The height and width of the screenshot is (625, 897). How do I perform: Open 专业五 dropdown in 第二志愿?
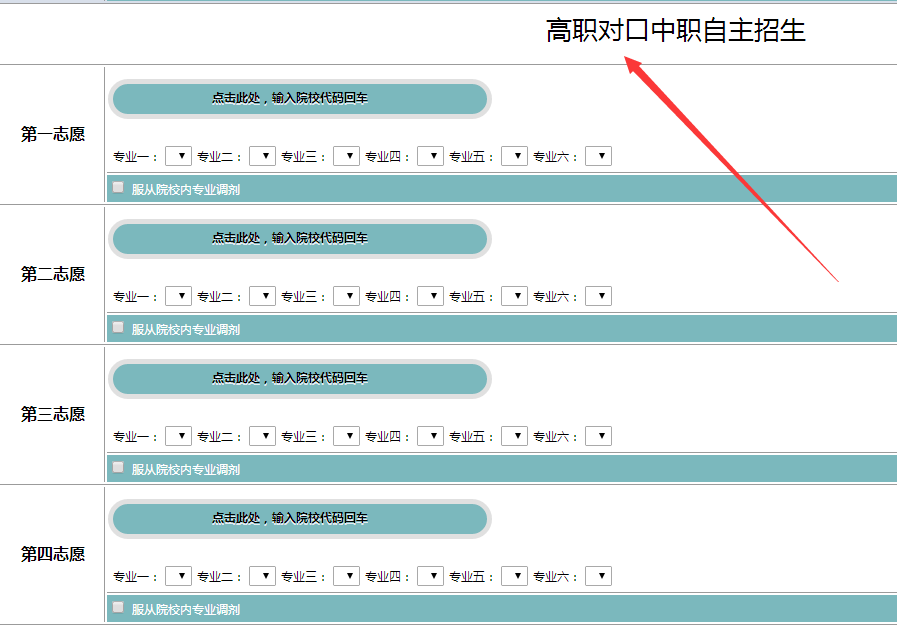pos(514,296)
